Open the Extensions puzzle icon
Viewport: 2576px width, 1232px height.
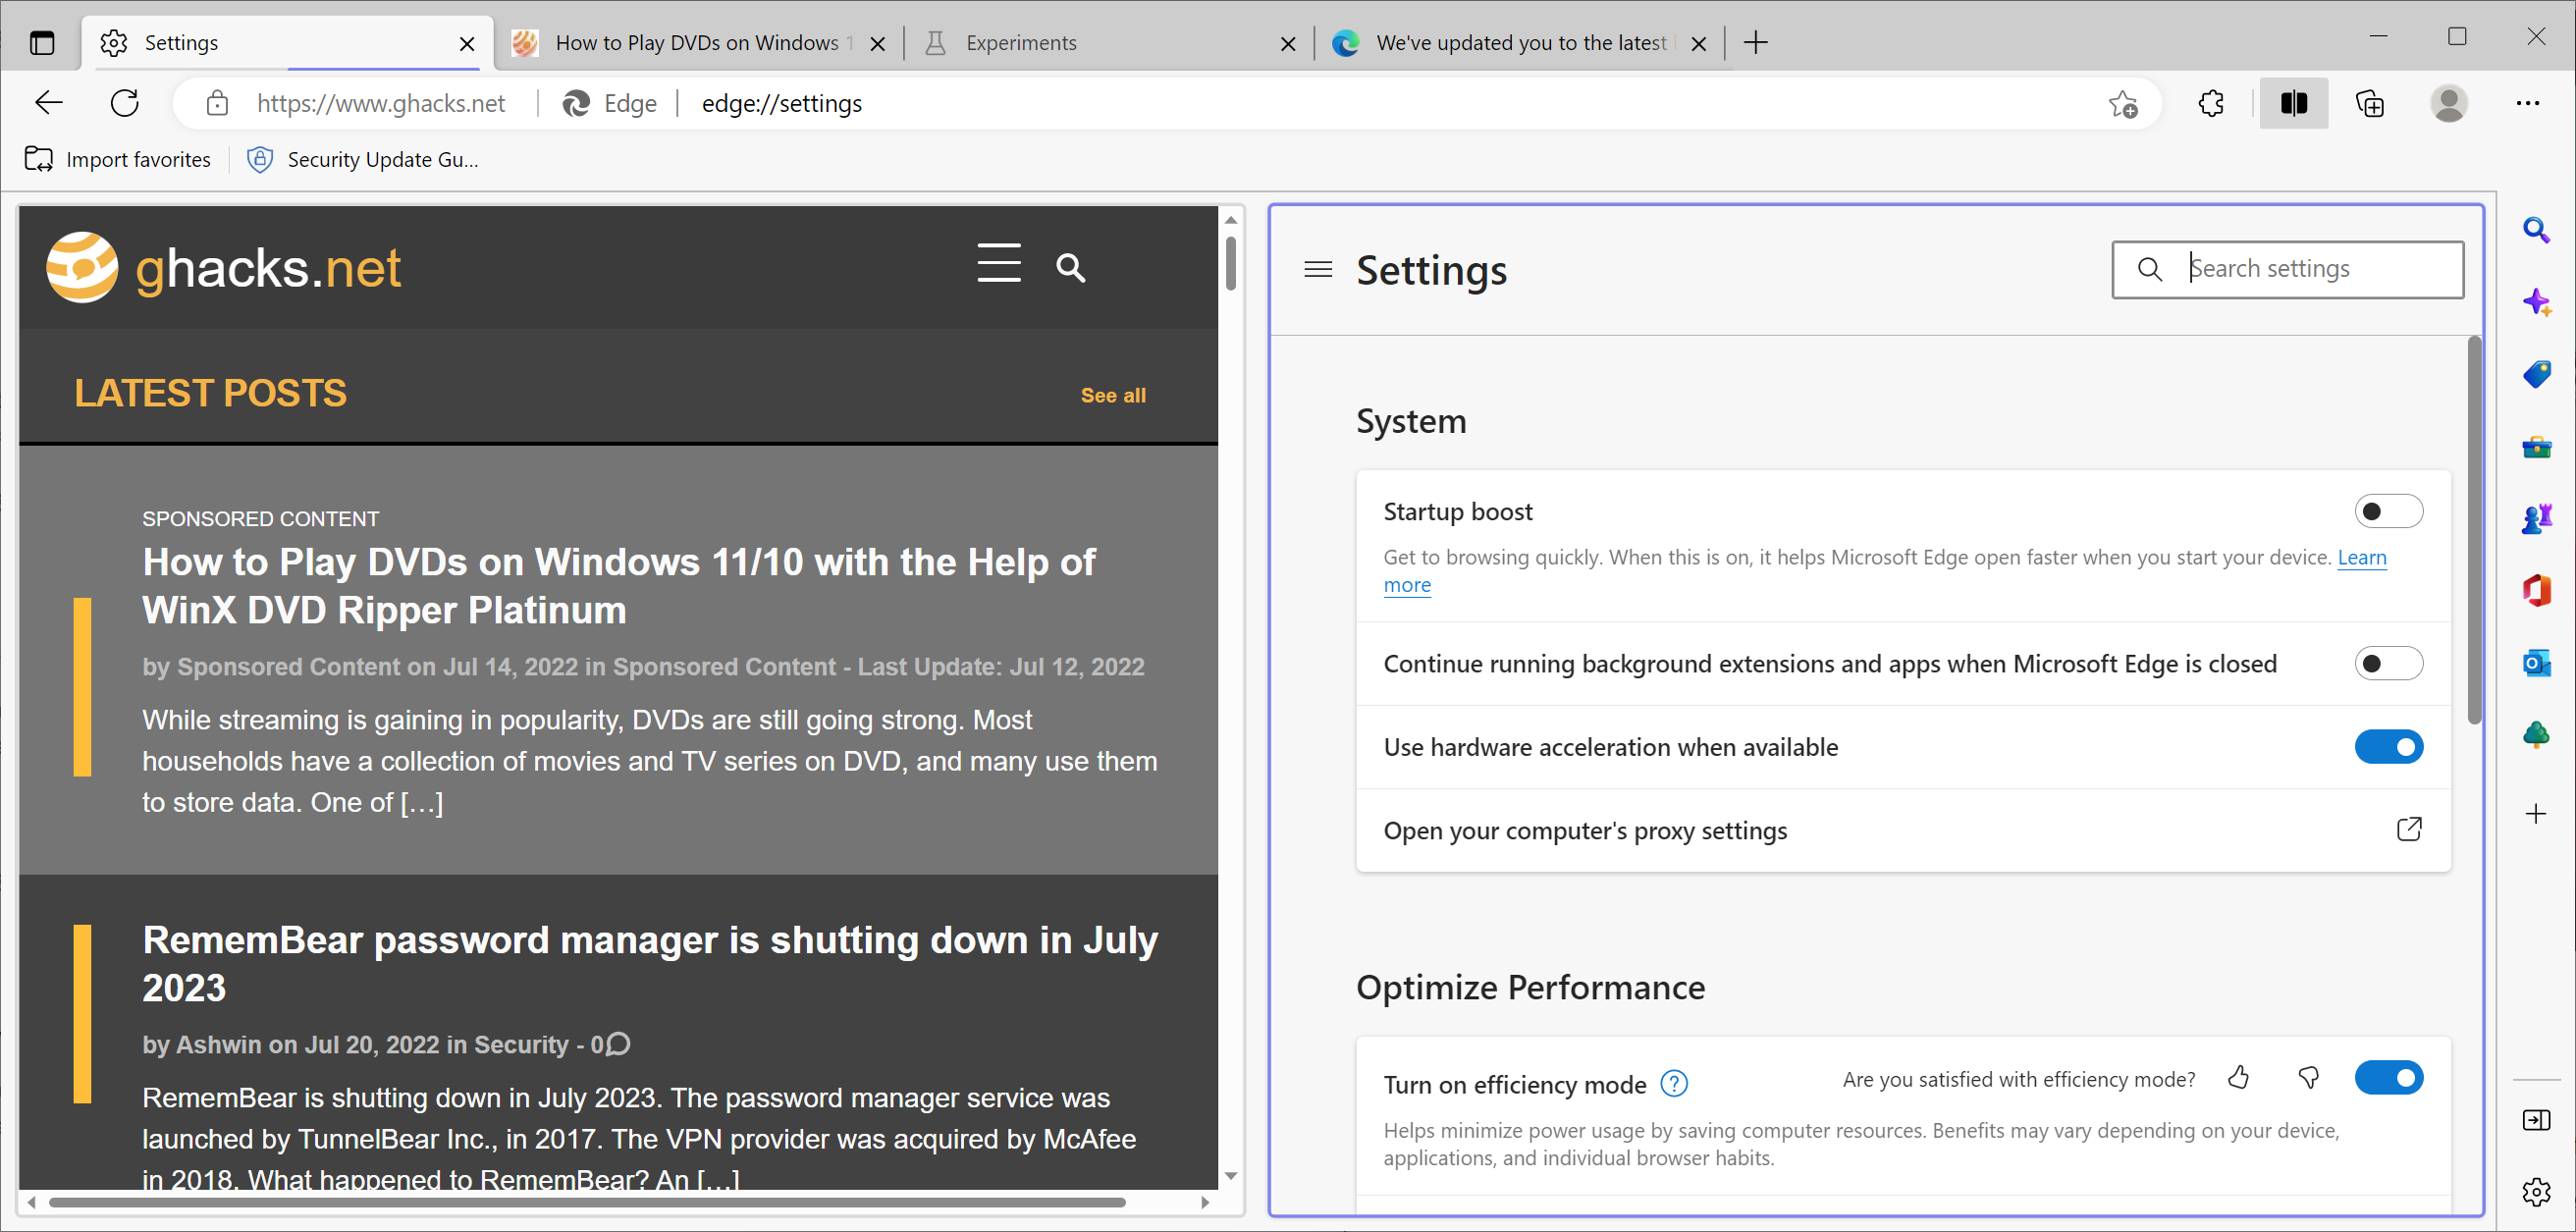pyautogui.click(x=2210, y=103)
